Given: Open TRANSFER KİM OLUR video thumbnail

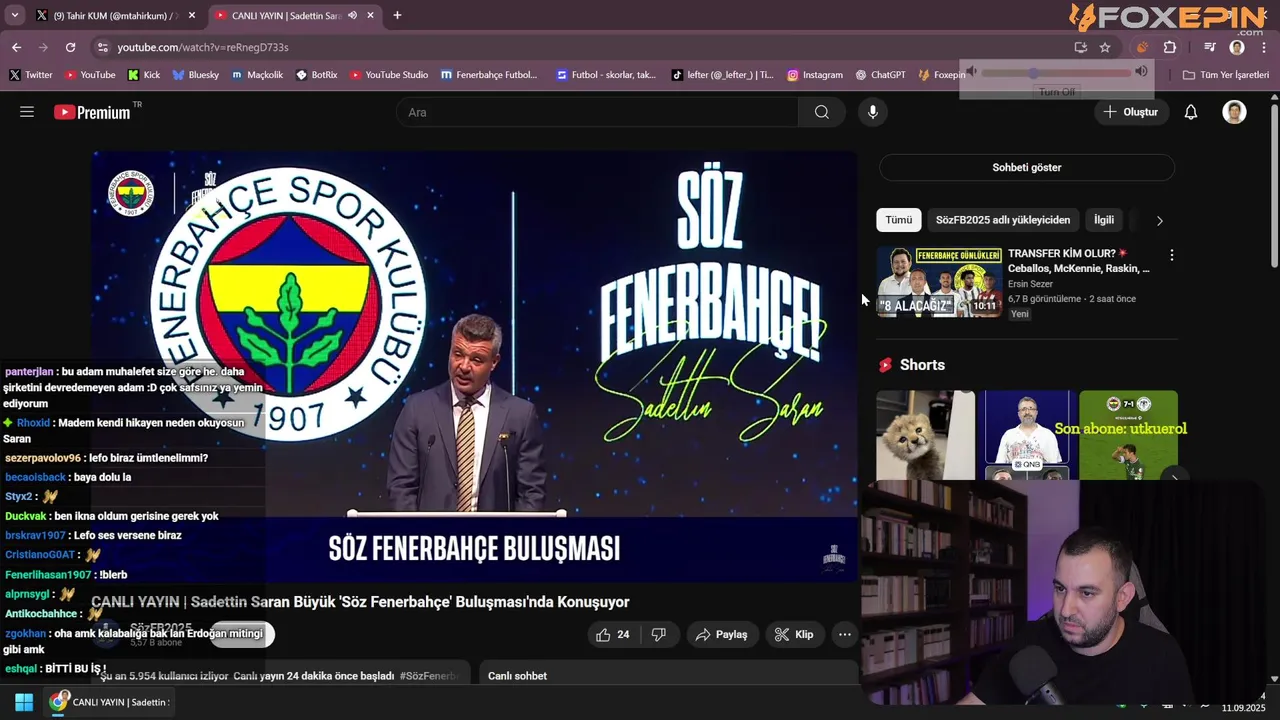Looking at the screenshot, I should tap(939, 282).
